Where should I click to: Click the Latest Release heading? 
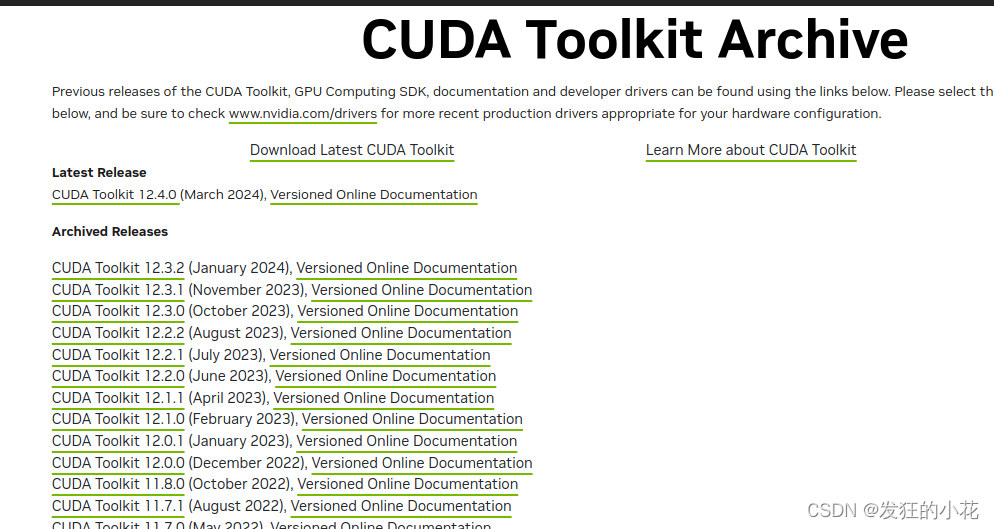(99, 173)
